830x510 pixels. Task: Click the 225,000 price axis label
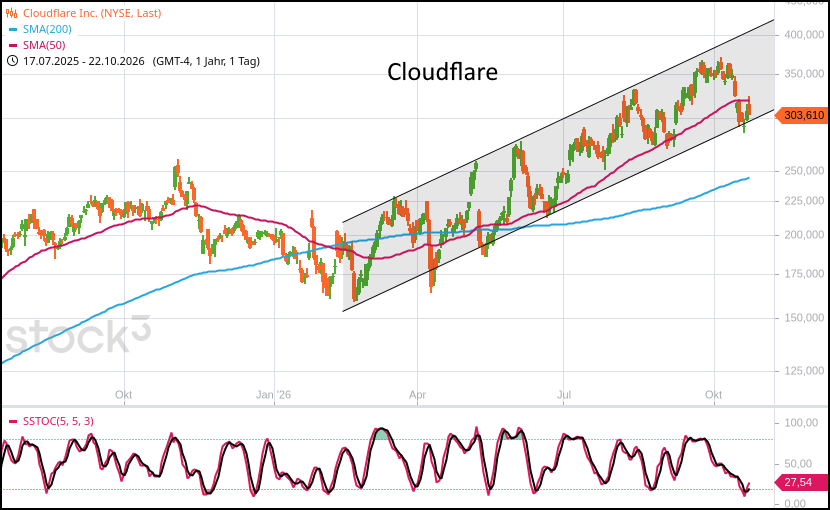[804, 201]
